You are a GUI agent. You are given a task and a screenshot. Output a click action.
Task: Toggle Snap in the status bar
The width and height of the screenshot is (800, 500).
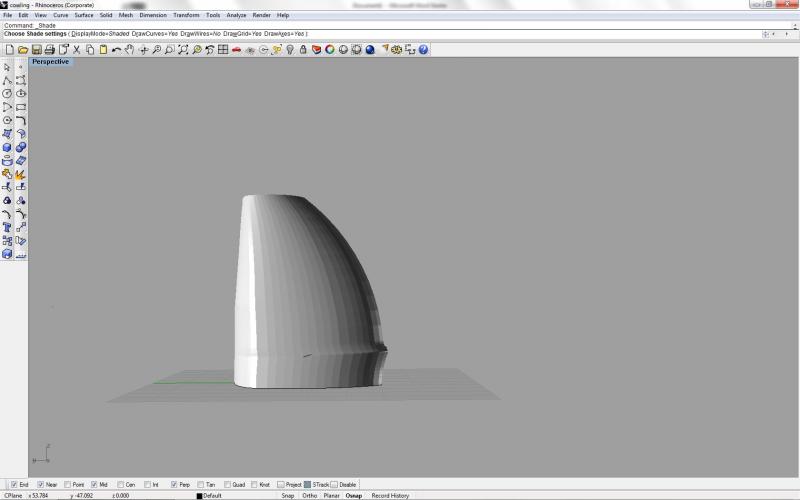pos(288,495)
